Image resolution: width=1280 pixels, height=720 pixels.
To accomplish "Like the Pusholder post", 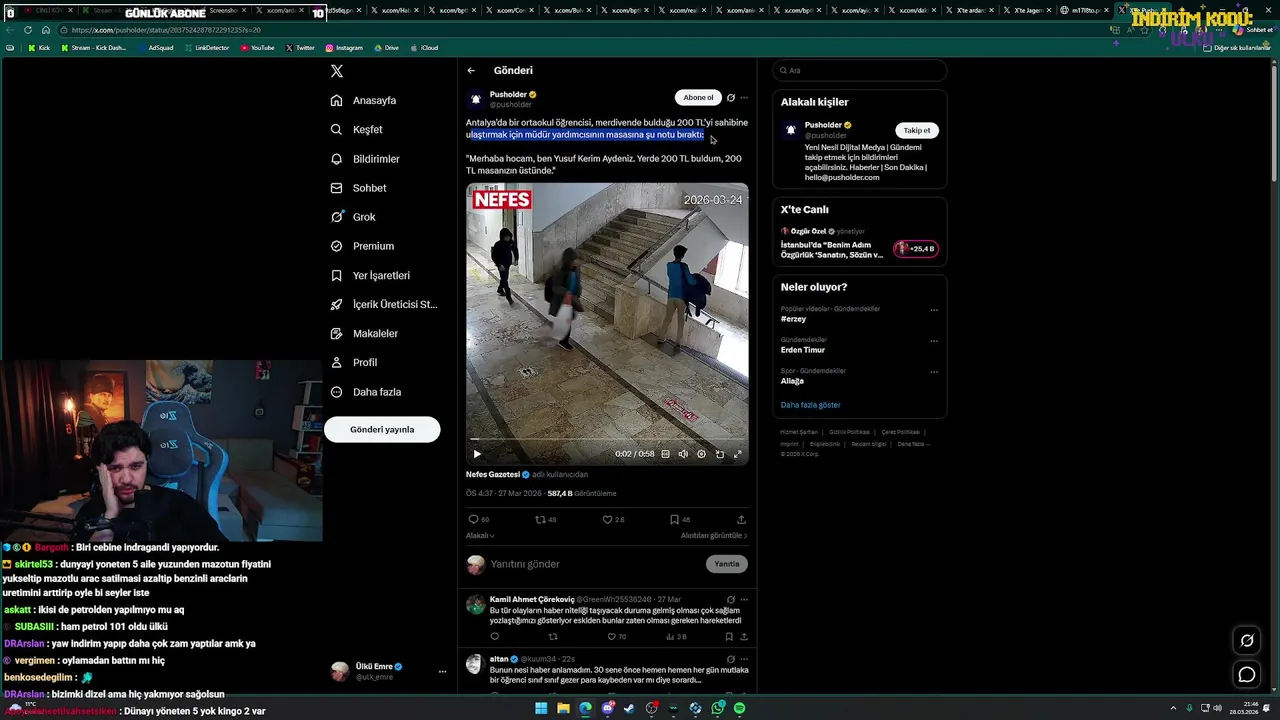I will (607, 519).
